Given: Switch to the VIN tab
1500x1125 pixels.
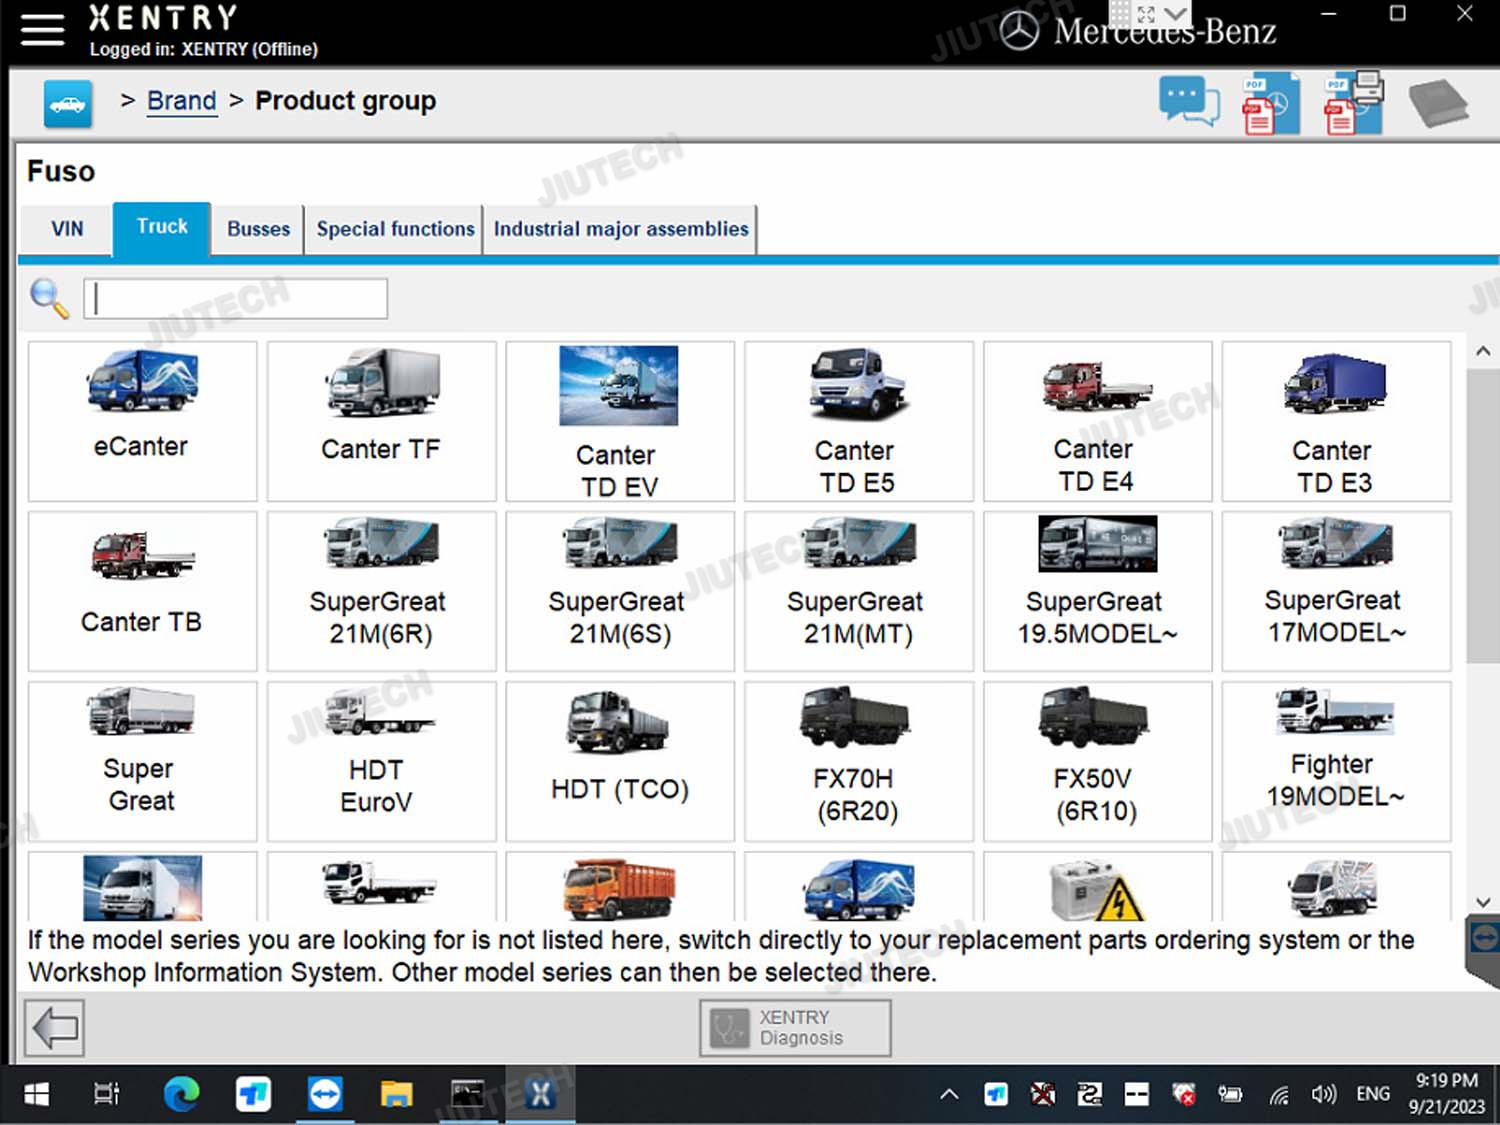Looking at the screenshot, I should point(67,229).
